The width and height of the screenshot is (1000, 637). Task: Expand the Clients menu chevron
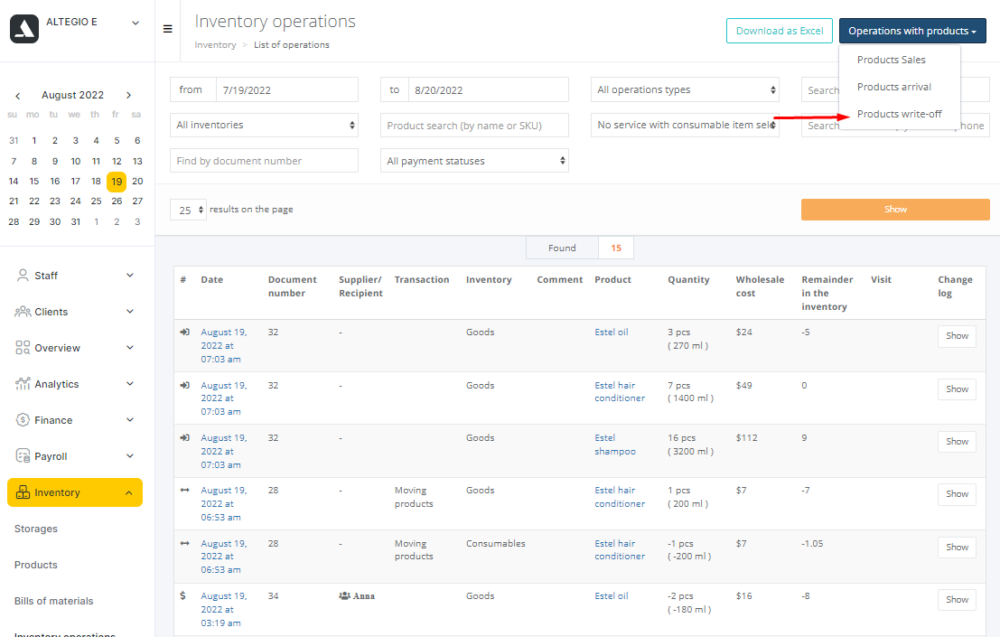[130, 312]
